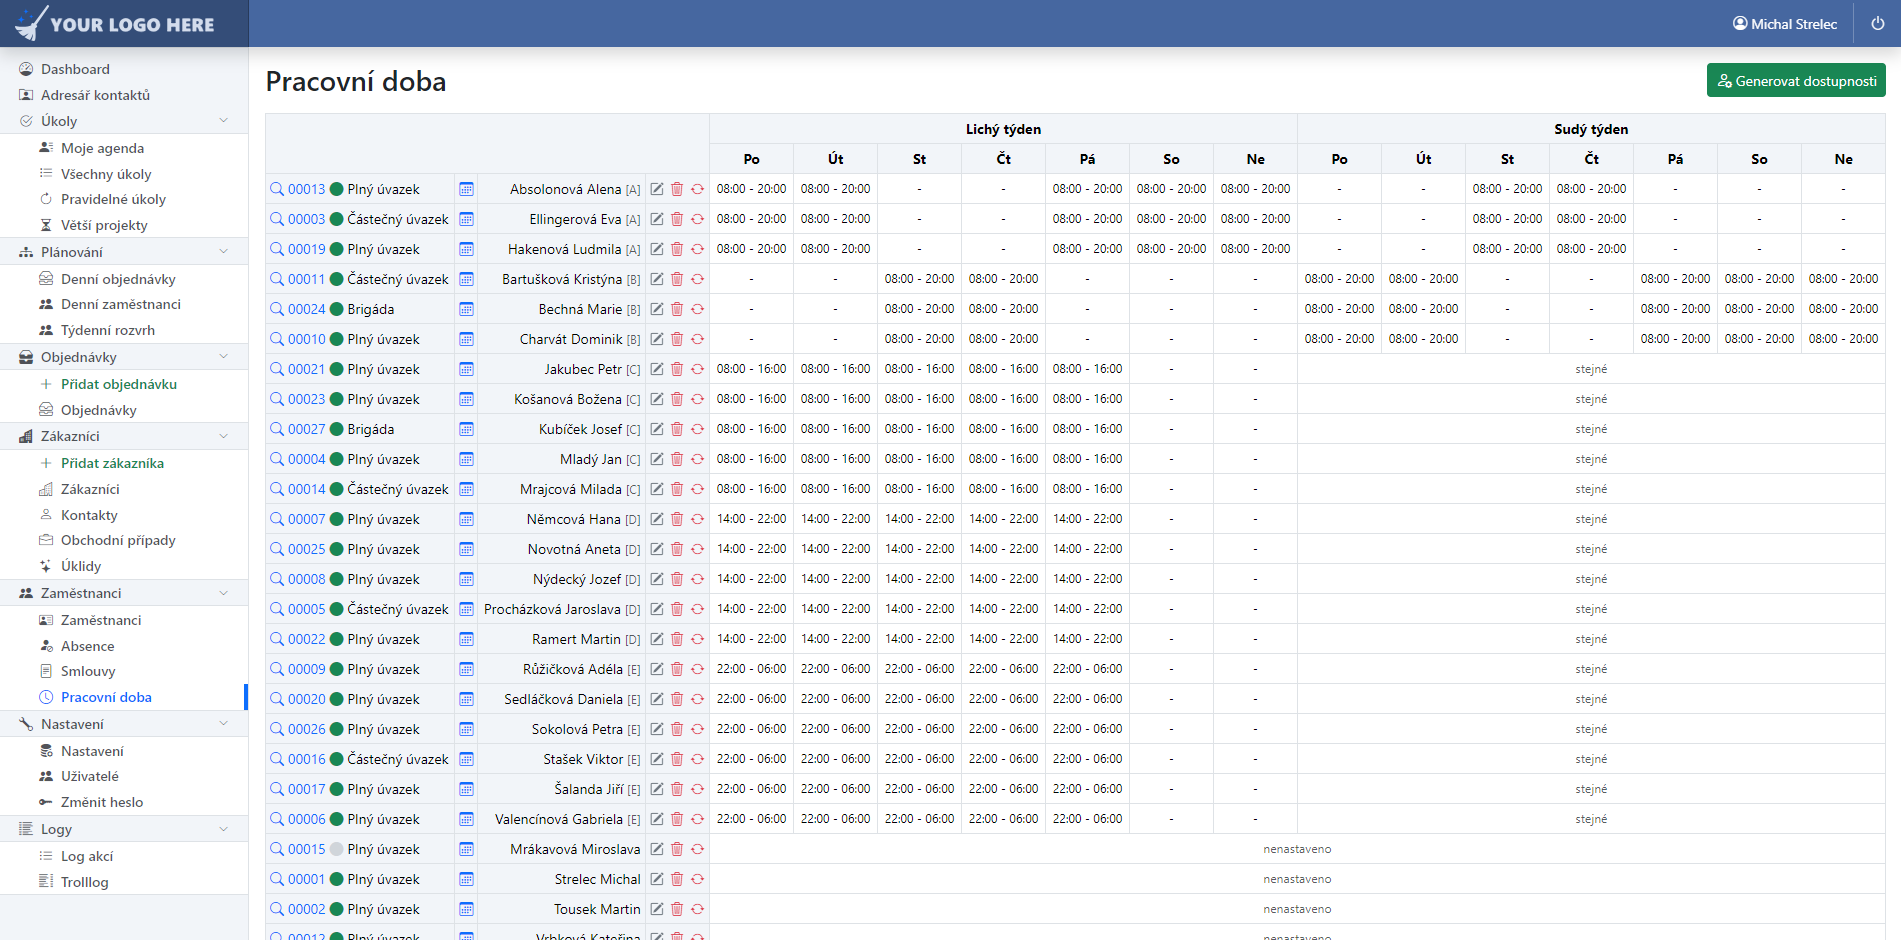The width and height of the screenshot is (1901, 940).
Task: Collapse the Zákazníci section chevron
Action: point(223,436)
